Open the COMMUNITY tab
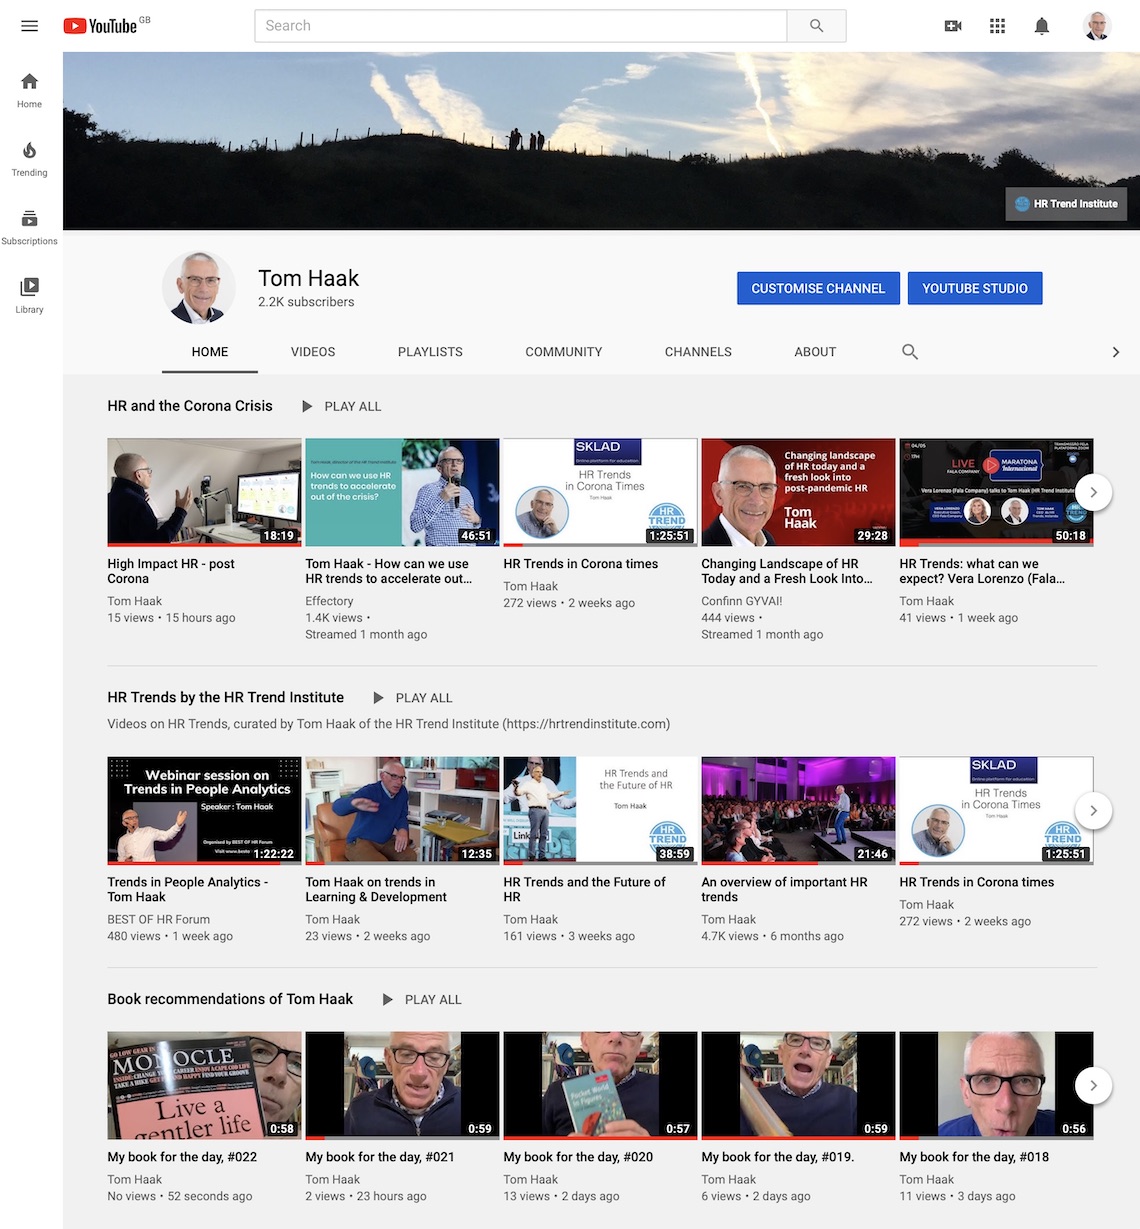This screenshot has width=1140, height=1229. point(563,352)
